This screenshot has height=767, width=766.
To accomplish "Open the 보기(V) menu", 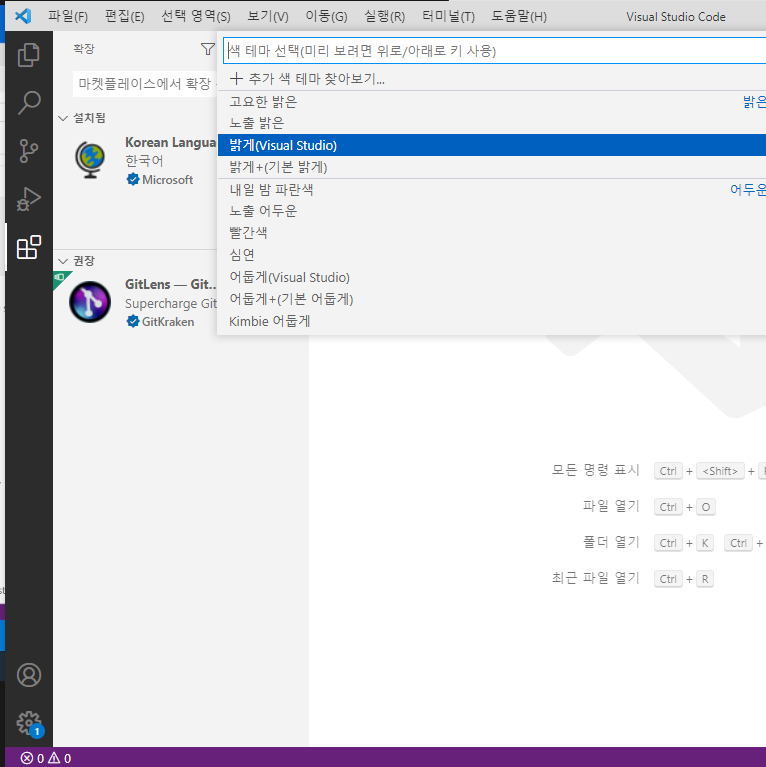I will (x=268, y=17).
